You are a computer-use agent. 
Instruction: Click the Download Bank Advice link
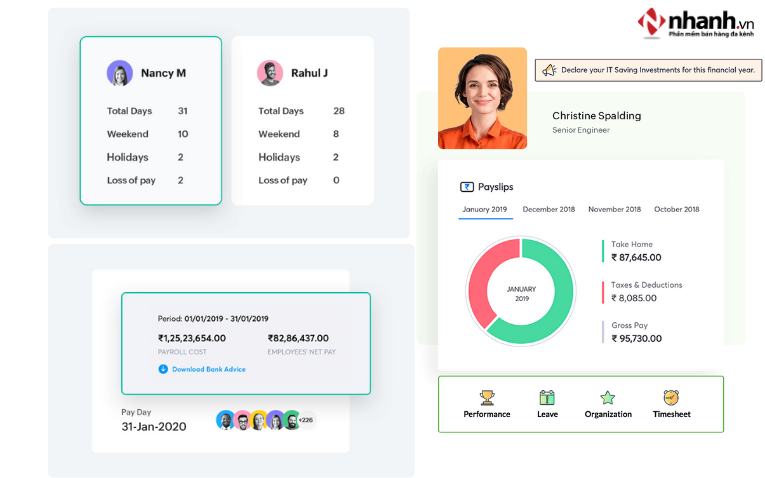click(208, 369)
